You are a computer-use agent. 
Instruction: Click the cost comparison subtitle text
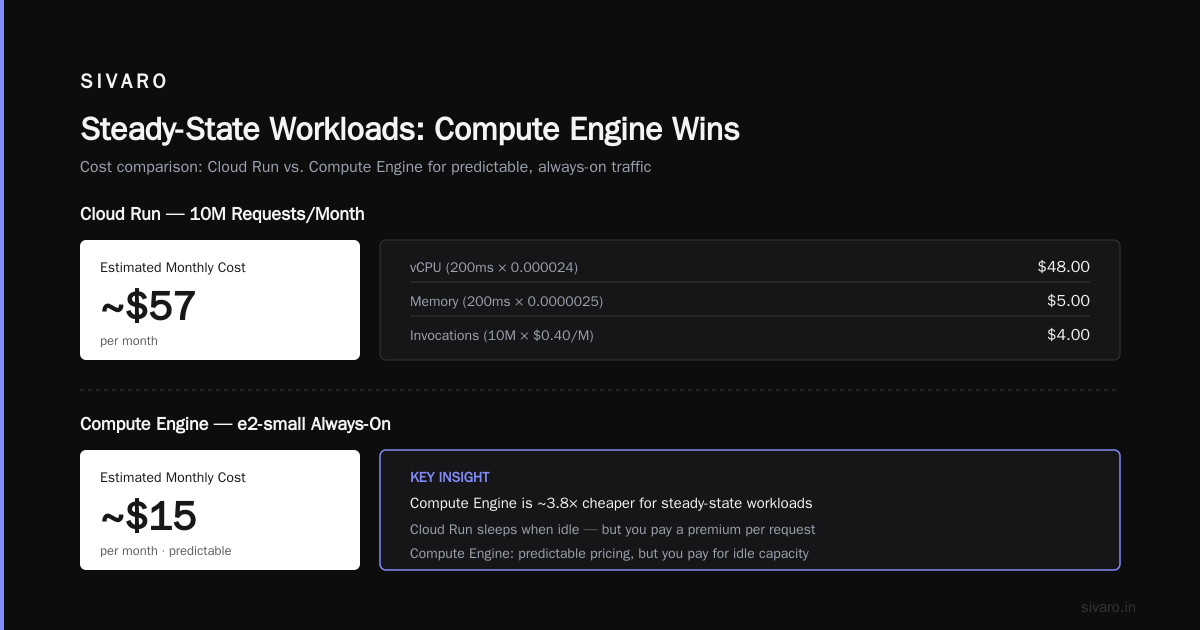pos(365,167)
